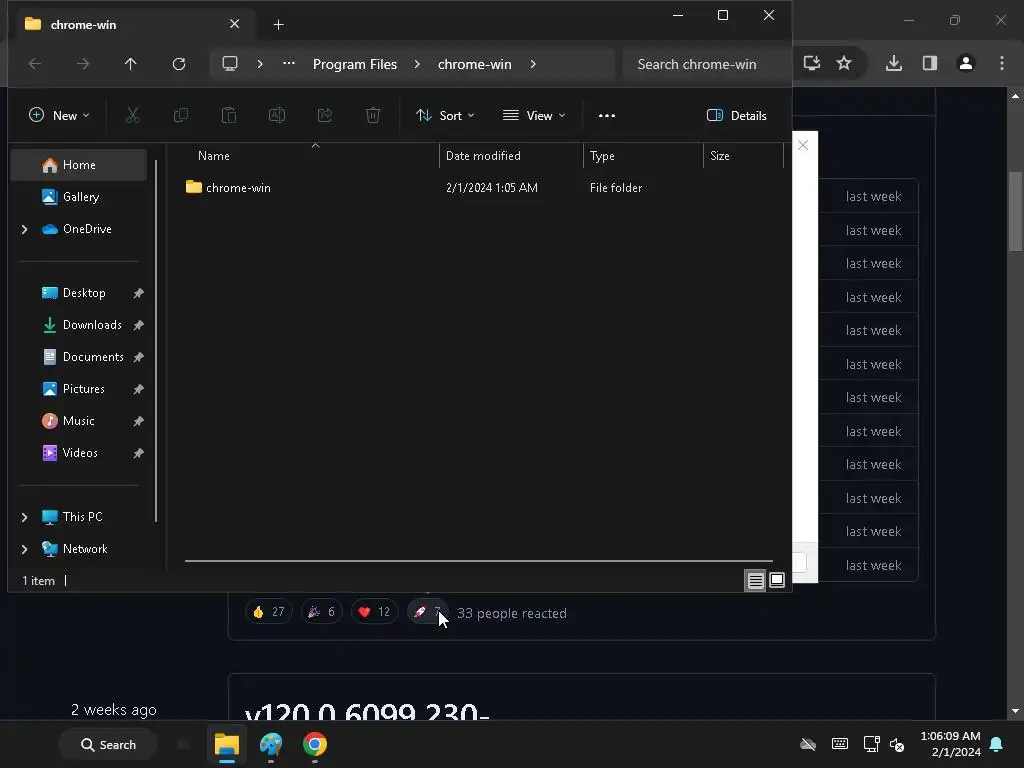Open Chrome three-dot menu
Image resolution: width=1024 pixels, height=768 pixels.
1002,63
